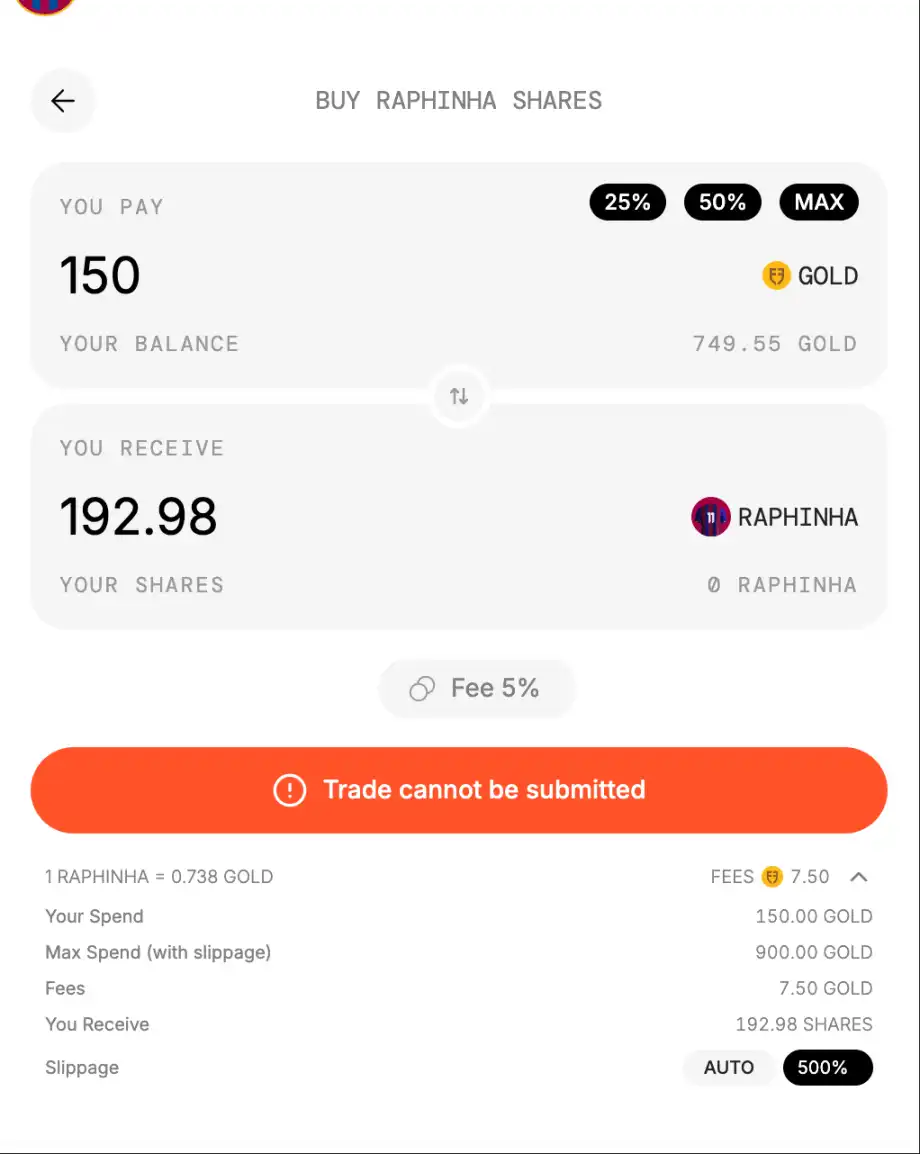Click the Fee 5% pill
This screenshot has width=920, height=1154.
coord(477,689)
